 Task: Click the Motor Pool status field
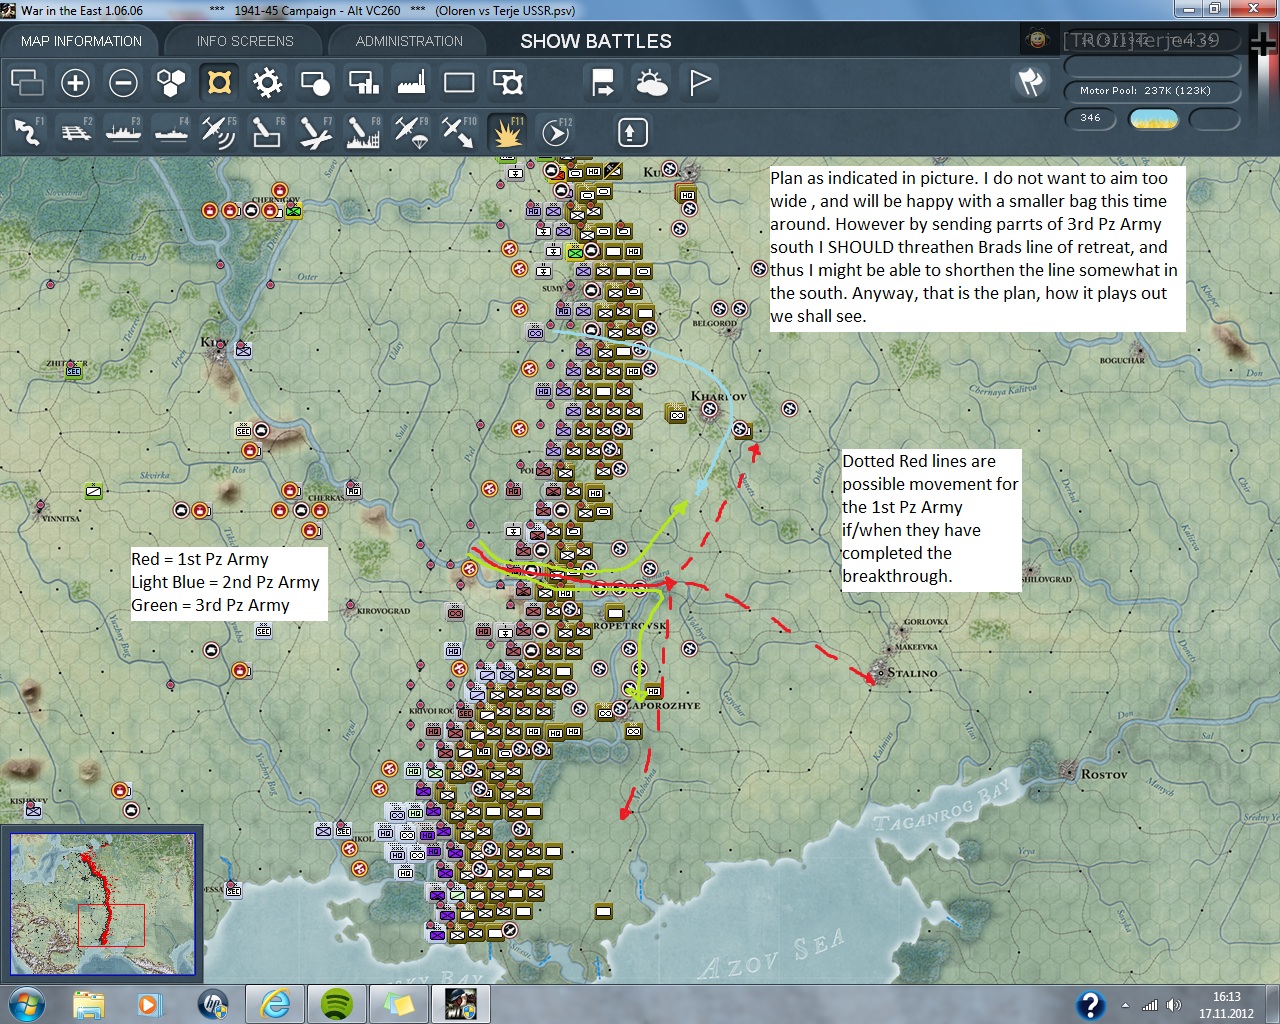pos(1152,91)
